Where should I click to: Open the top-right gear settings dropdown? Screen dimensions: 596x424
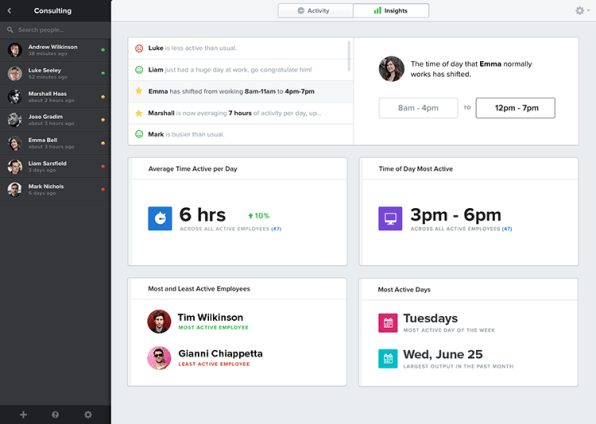(x=582, y=11)
